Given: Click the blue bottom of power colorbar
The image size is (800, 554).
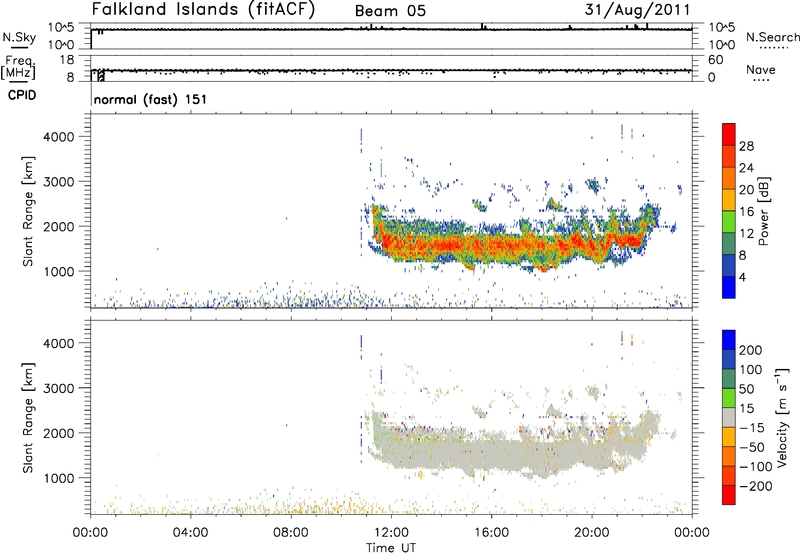Looking at the screenshot, I should click(729, 287).
